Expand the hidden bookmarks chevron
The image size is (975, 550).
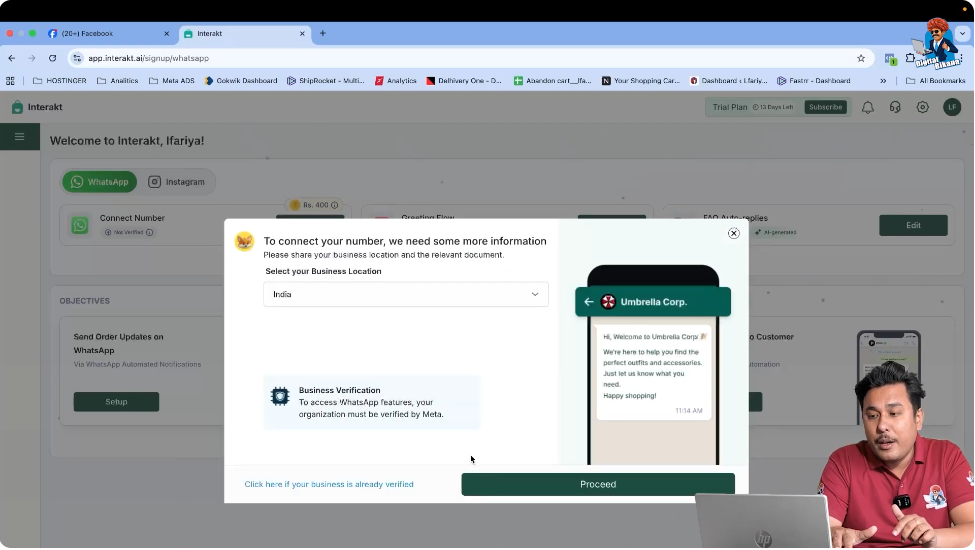click(883, 81)
